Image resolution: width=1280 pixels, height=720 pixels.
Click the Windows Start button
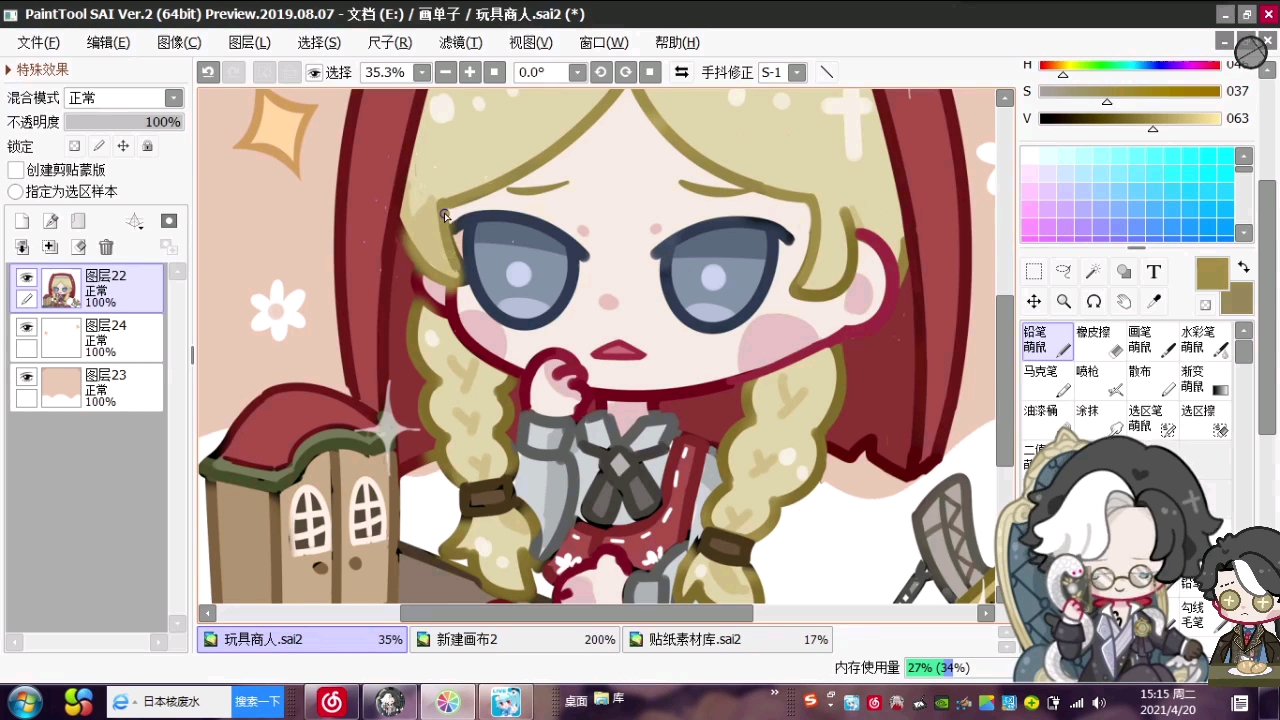[x=25, y=702]
